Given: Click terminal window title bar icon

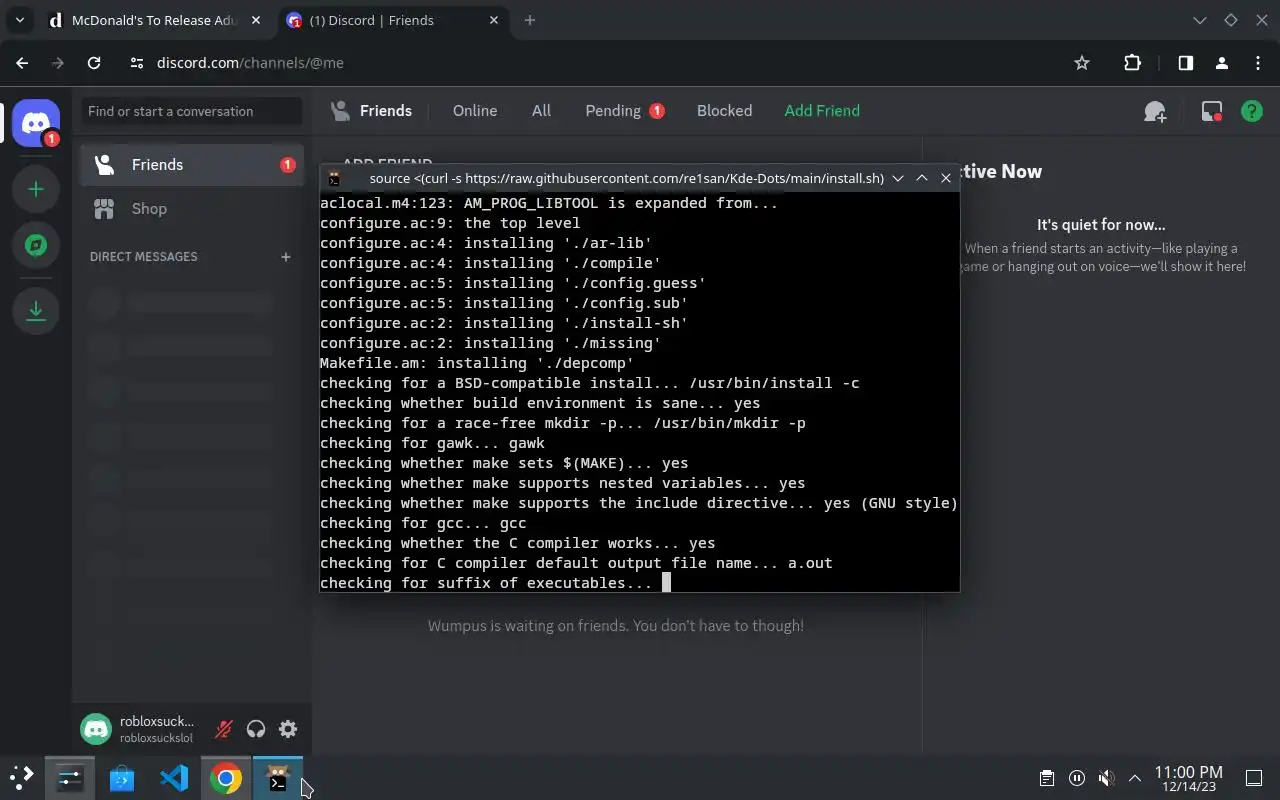Looking at the screenshot, I should pyautogui.click(x=335, y=179).
